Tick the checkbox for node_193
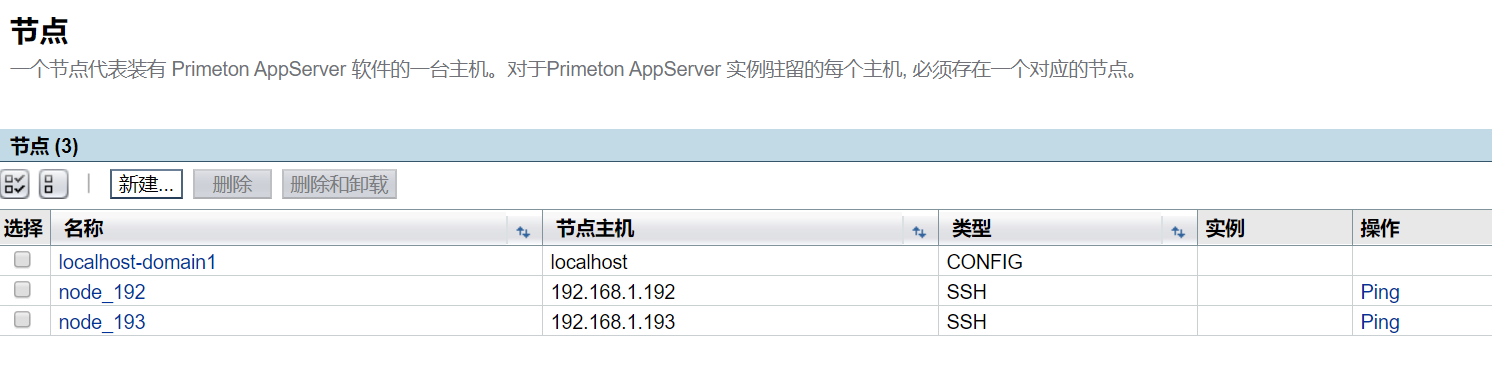The width and height of the screenshot is (1492, 376). tap(22, 320)
